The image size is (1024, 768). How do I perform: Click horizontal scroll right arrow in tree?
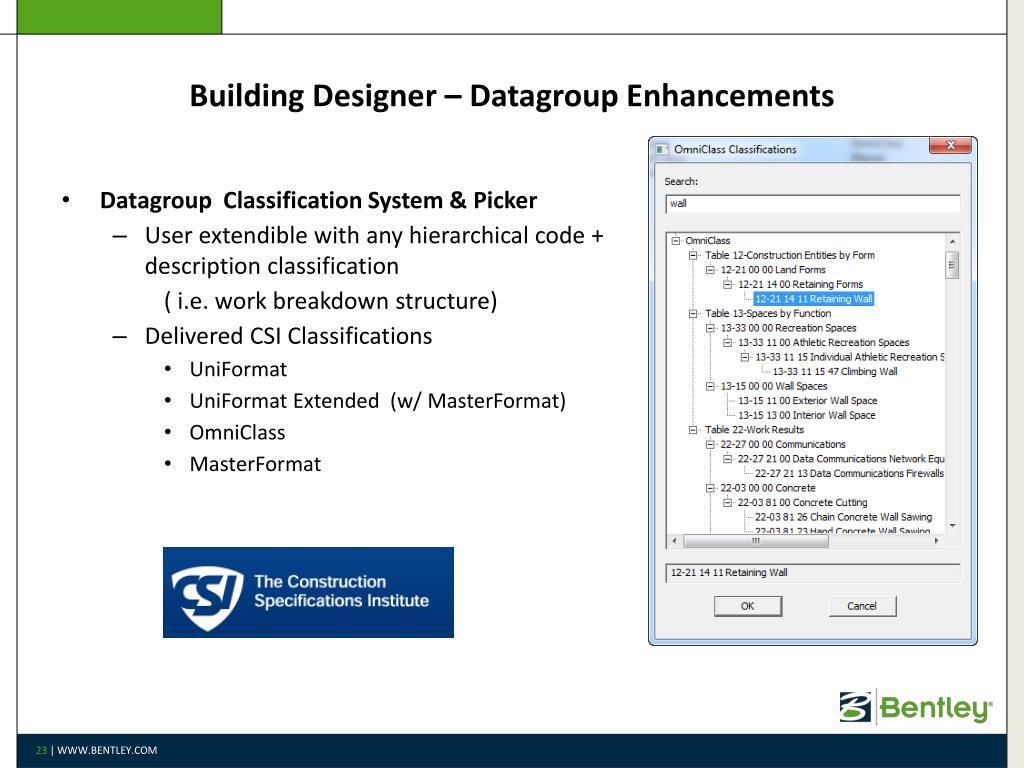(x=937, y=541)
